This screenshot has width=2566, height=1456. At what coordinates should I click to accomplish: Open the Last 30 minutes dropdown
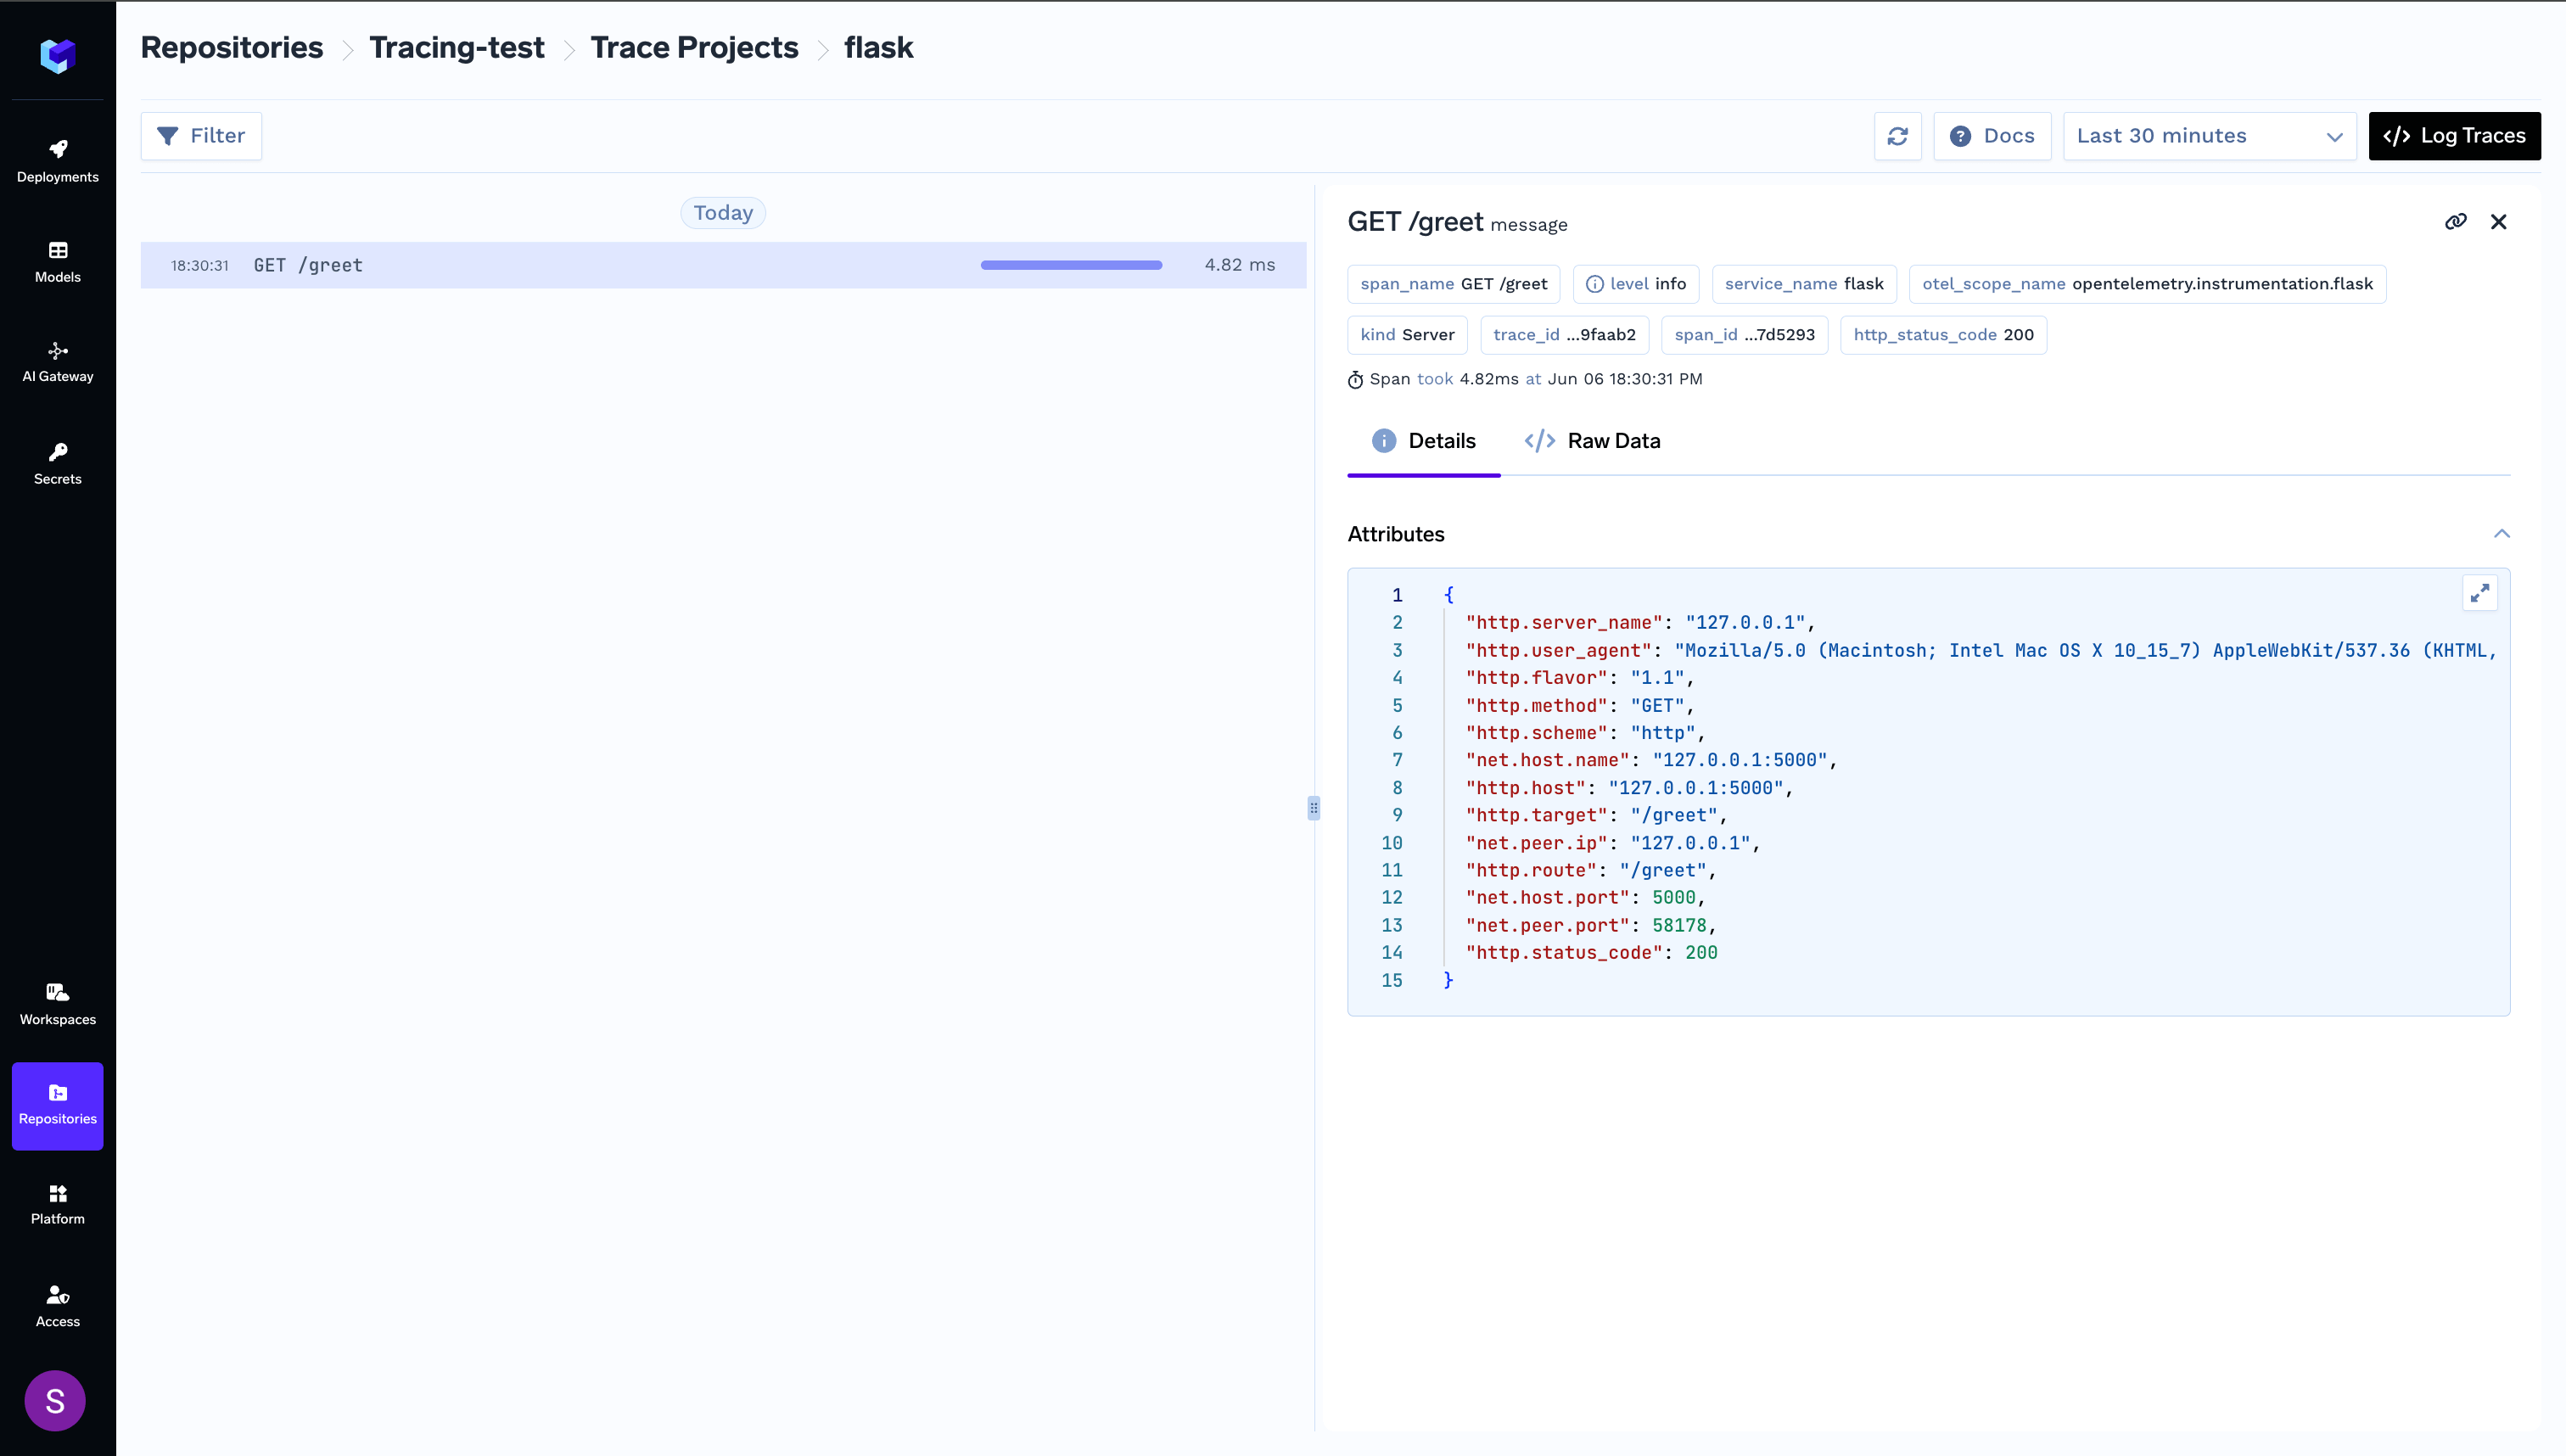pyautogui.click(x=2209, y=136)
